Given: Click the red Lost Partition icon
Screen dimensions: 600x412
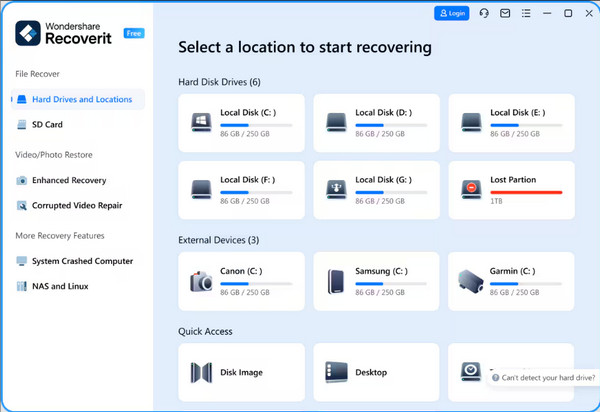Looking at the screenshot, I should point(471,189).
